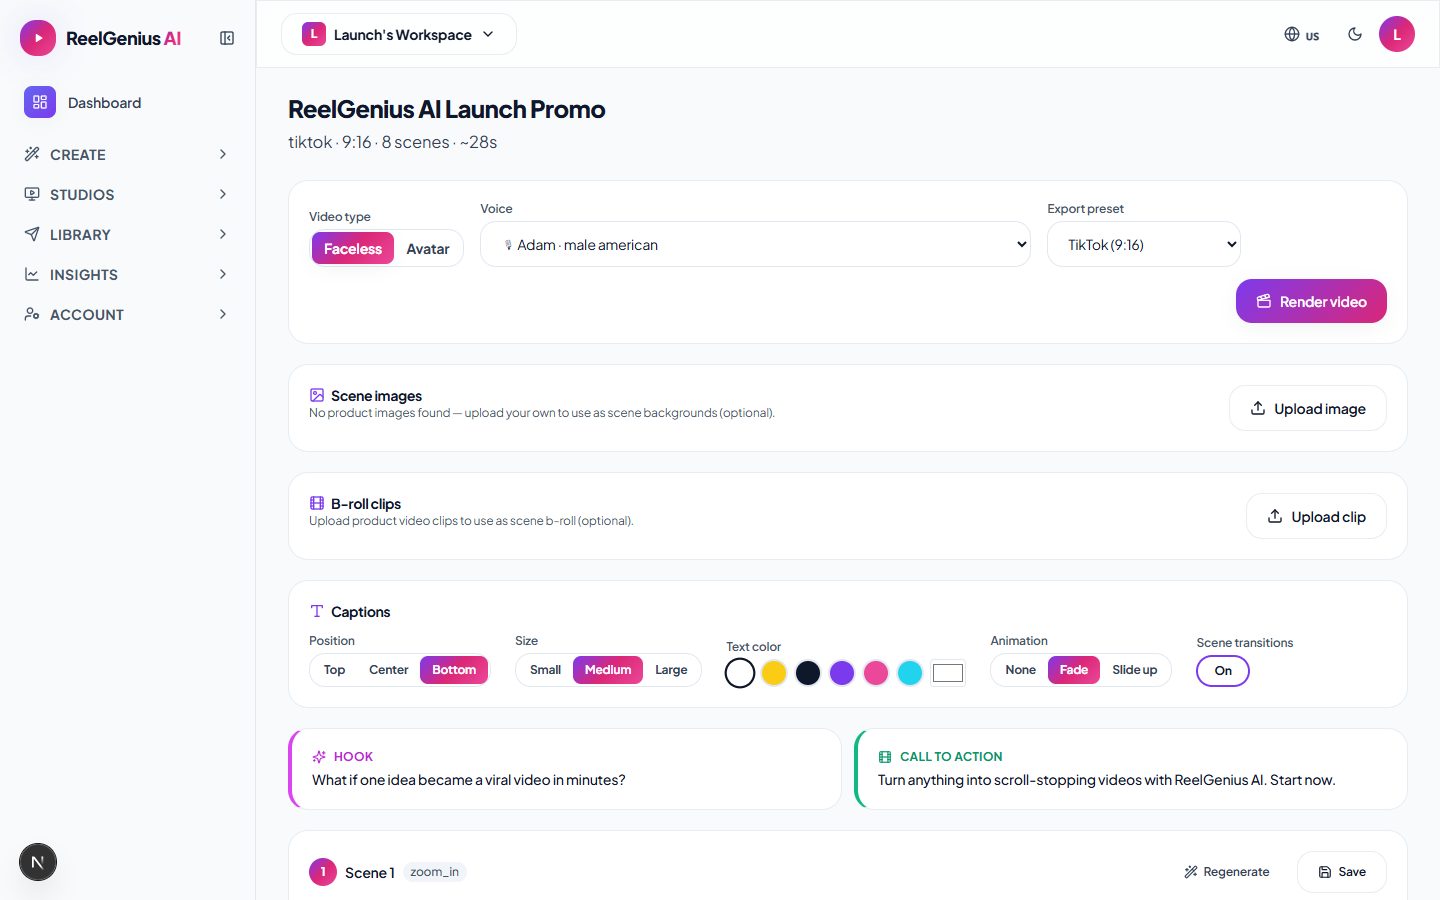Click the Dashboard grid icon

pos(40,102)
